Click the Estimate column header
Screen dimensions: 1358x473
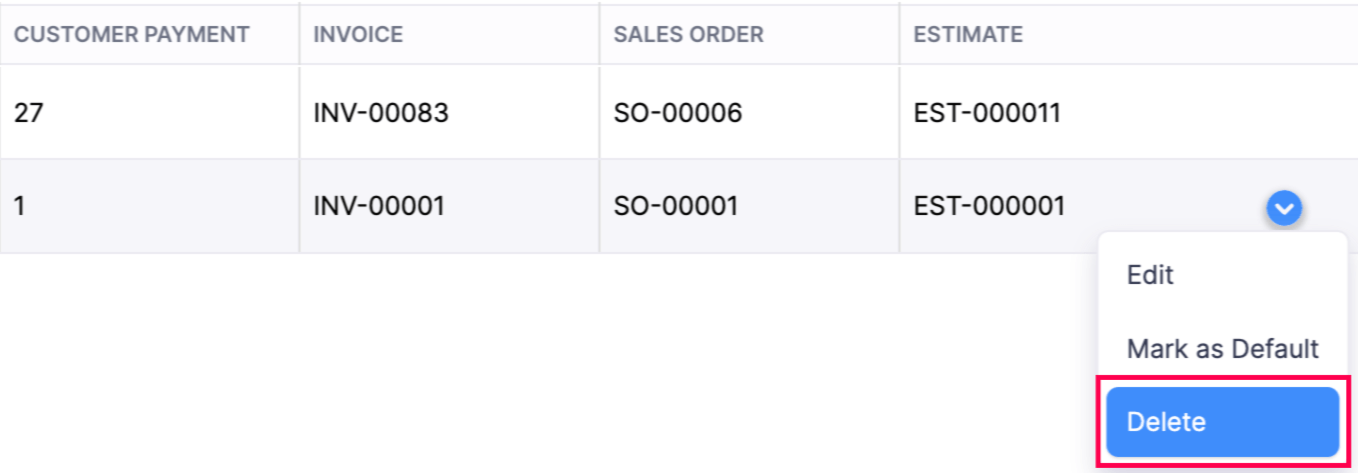(968, 34)
